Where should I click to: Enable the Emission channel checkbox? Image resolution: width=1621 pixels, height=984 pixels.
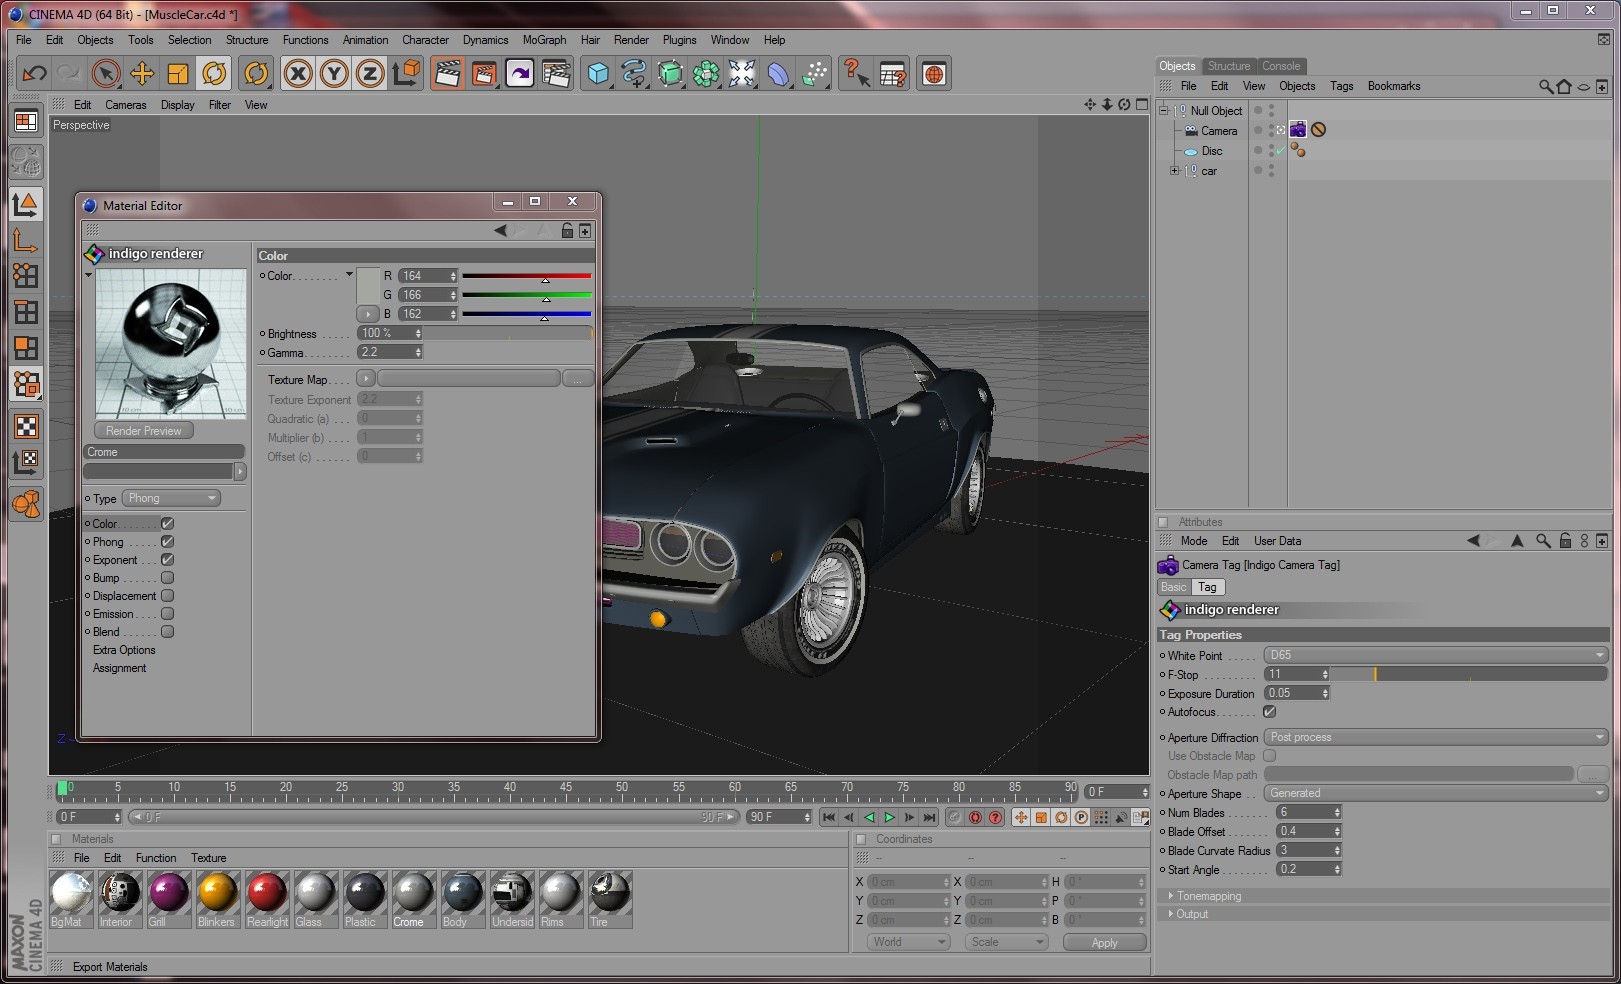click(x=168, y=614)
